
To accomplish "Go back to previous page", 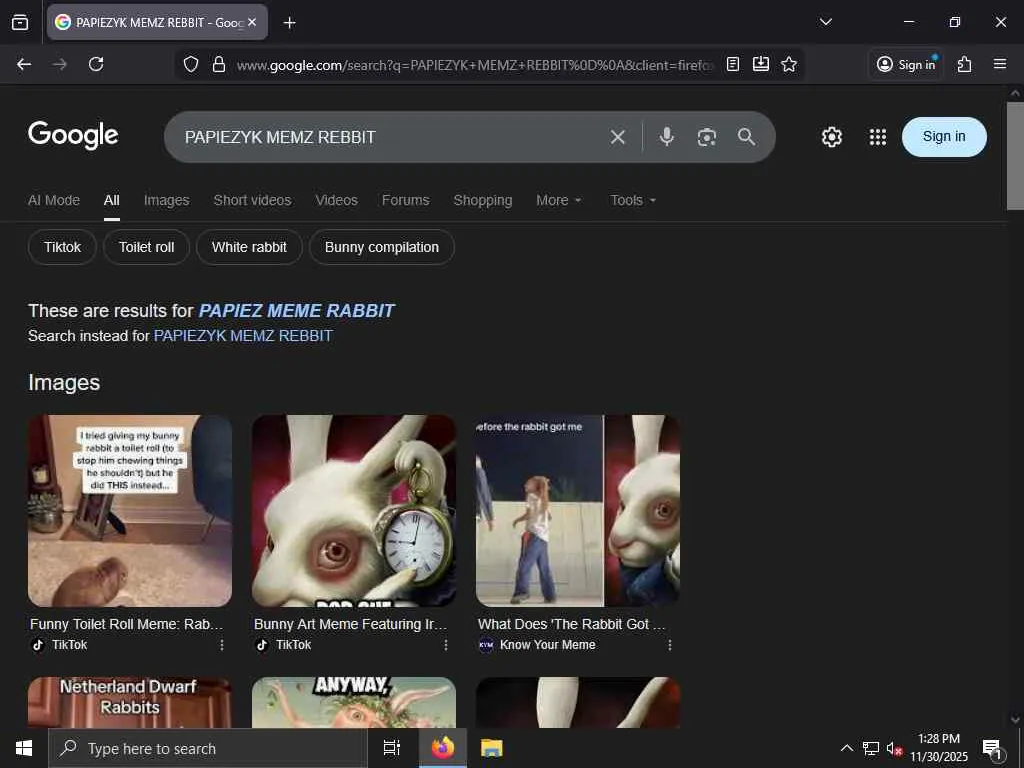I will [x=24, y=64].
